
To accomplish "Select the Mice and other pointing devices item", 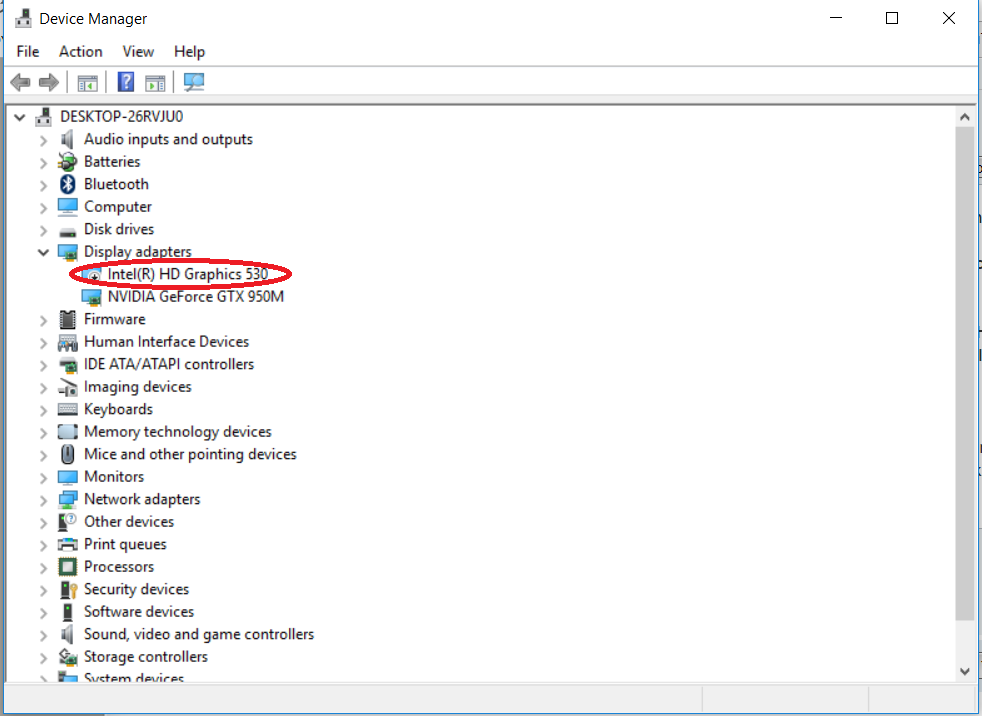I will point(190,454).
